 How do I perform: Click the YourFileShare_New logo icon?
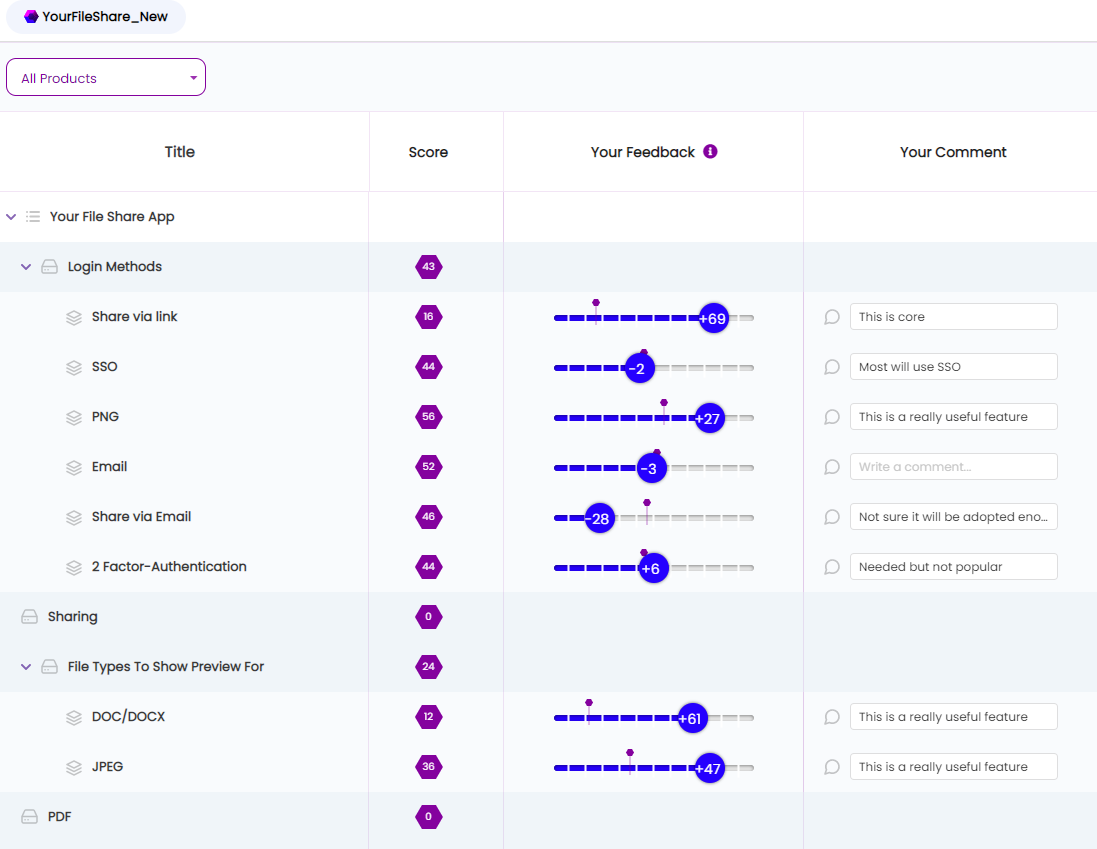pyautogui.click(x=31, y=17)
